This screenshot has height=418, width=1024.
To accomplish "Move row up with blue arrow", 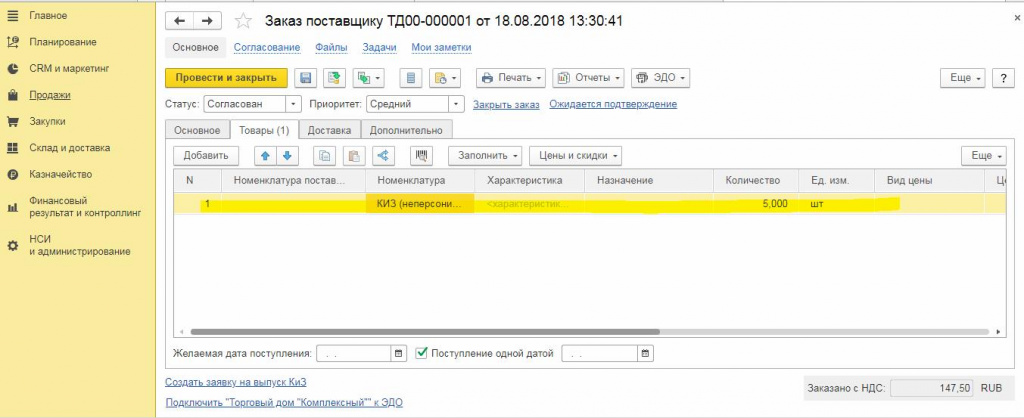I will (264, 155).
